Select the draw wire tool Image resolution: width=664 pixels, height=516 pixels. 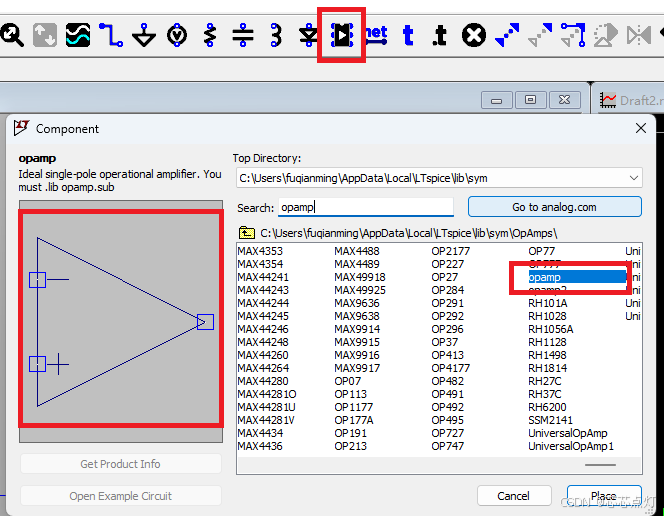pos(111,35)
